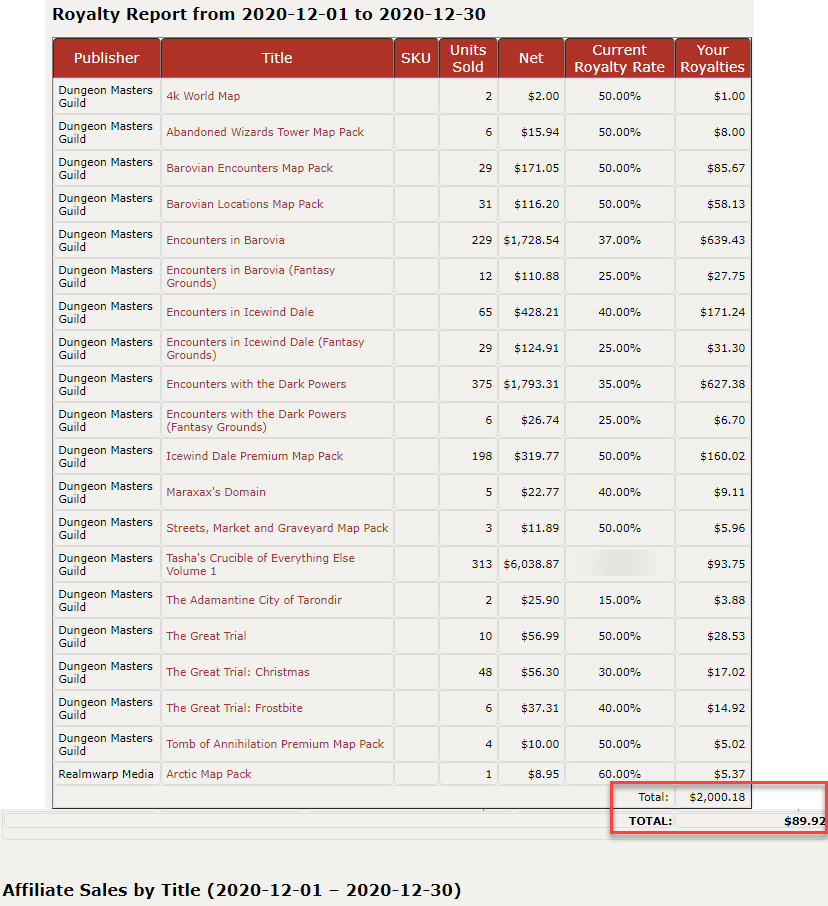The image size is (828, 906).
Task: Open Abandoned Wizards Tower Map Pack link
Action: (265, 132)
